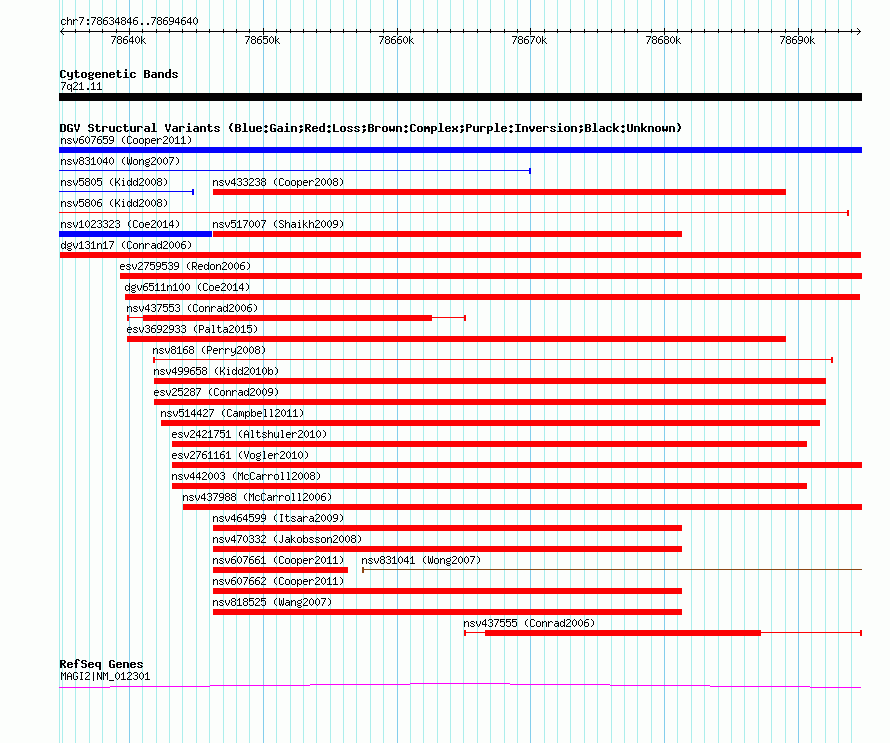Click the esv2421751 (Altshuler2010) label
This screenshot has height=743, width=890.
point(249,434)
